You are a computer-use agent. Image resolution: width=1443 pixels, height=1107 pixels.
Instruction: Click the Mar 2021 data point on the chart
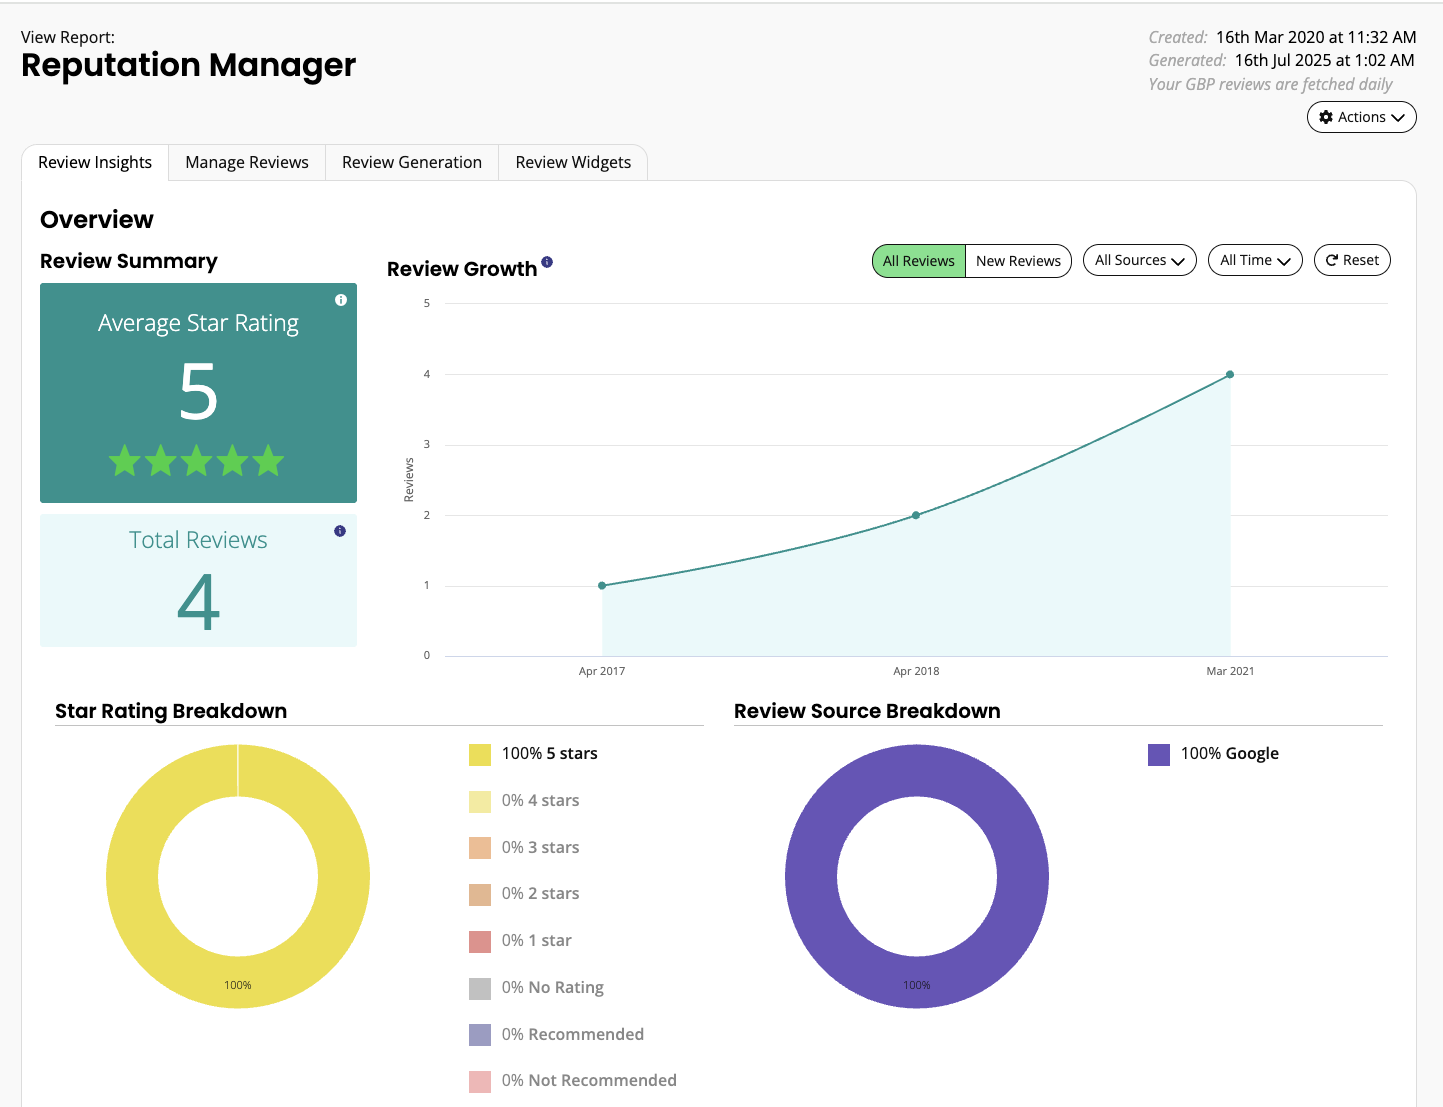click(x=1228, y=374)
